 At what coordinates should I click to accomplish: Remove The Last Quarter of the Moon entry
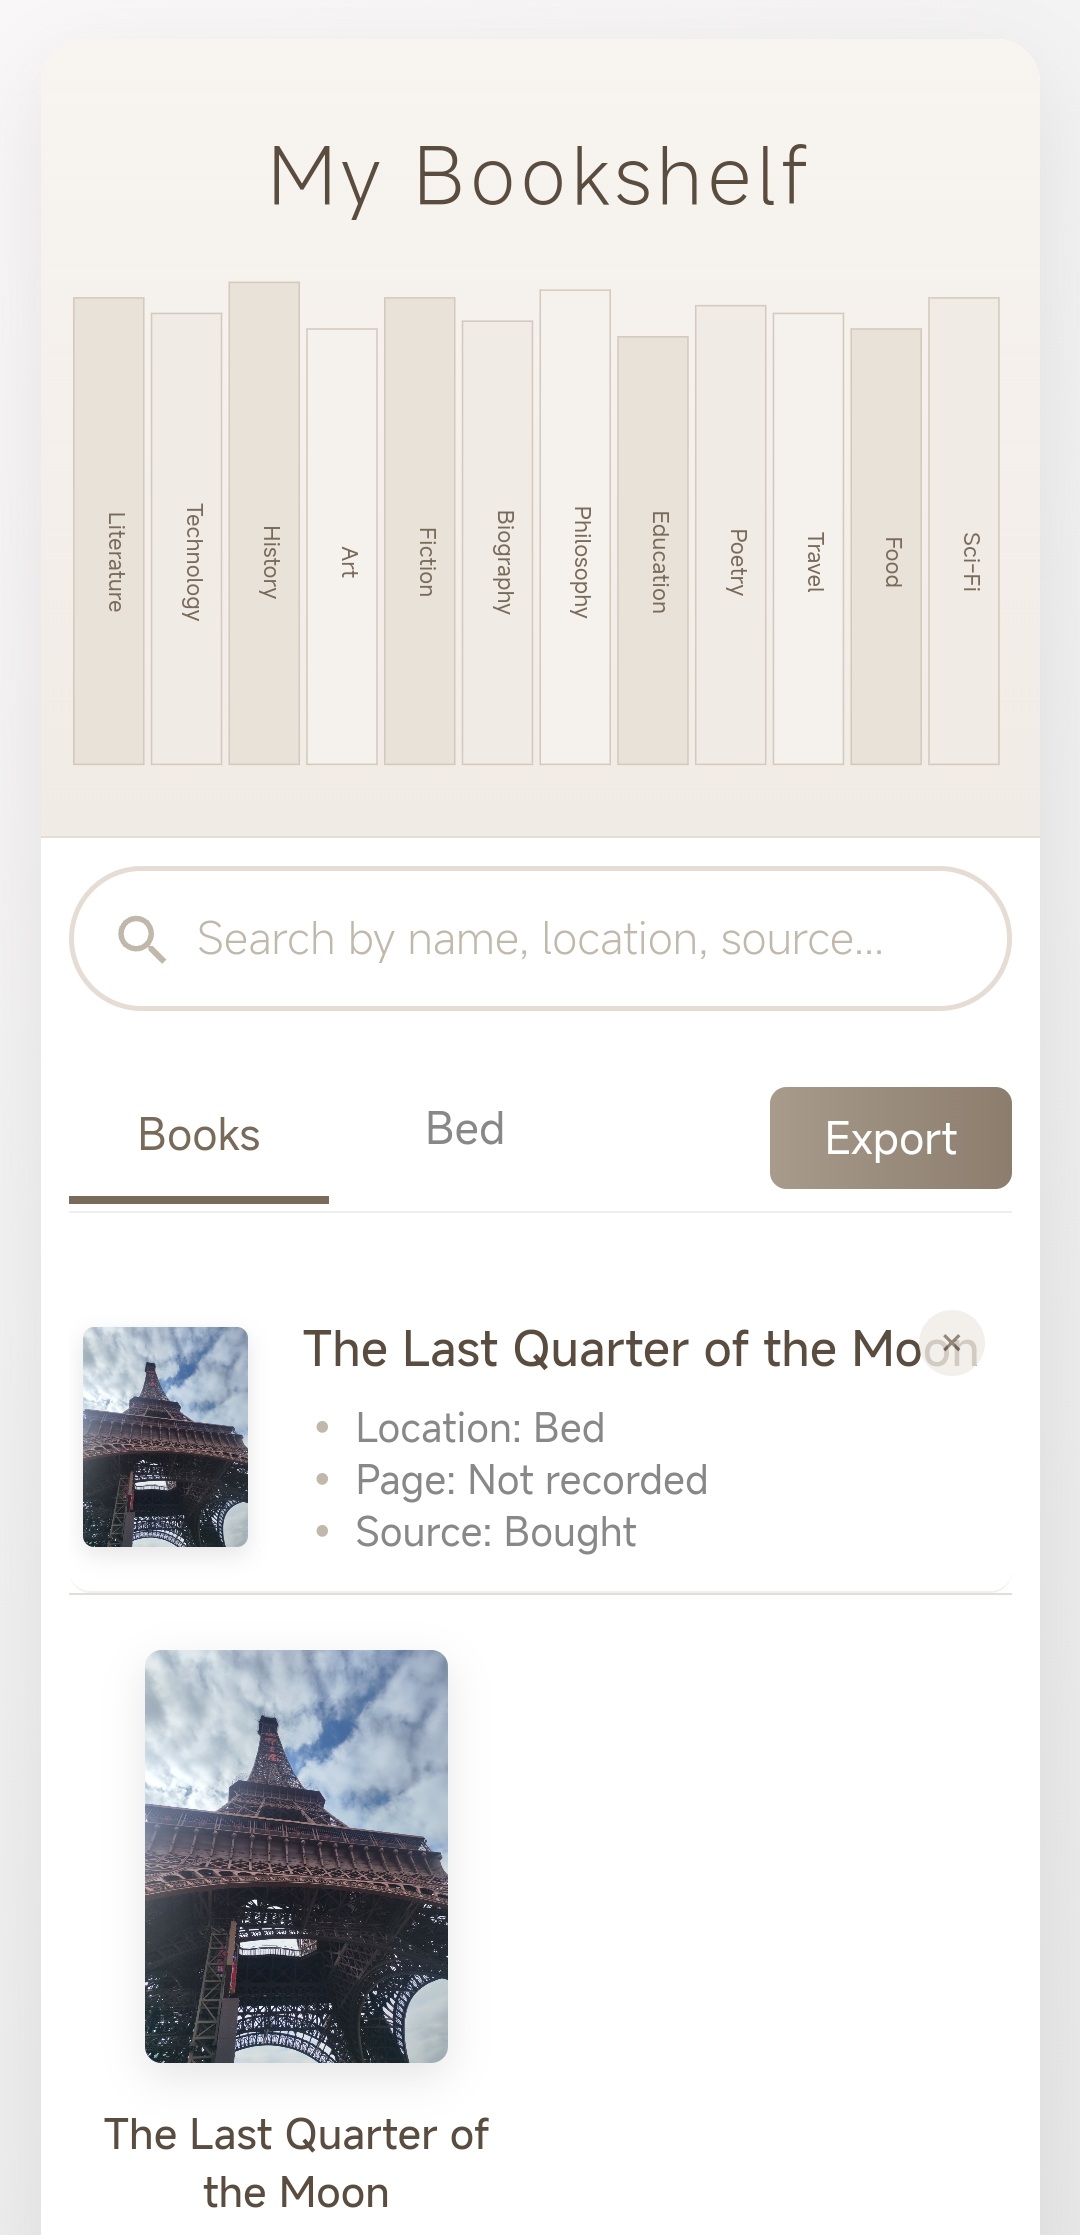(x=951, y=1343)
